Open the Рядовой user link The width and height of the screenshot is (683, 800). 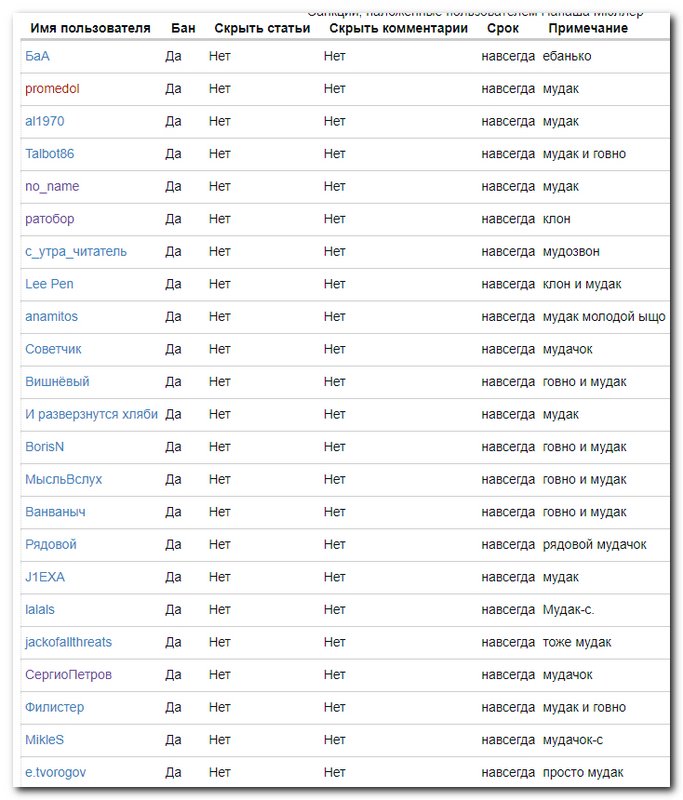click(x=51, y=545)
